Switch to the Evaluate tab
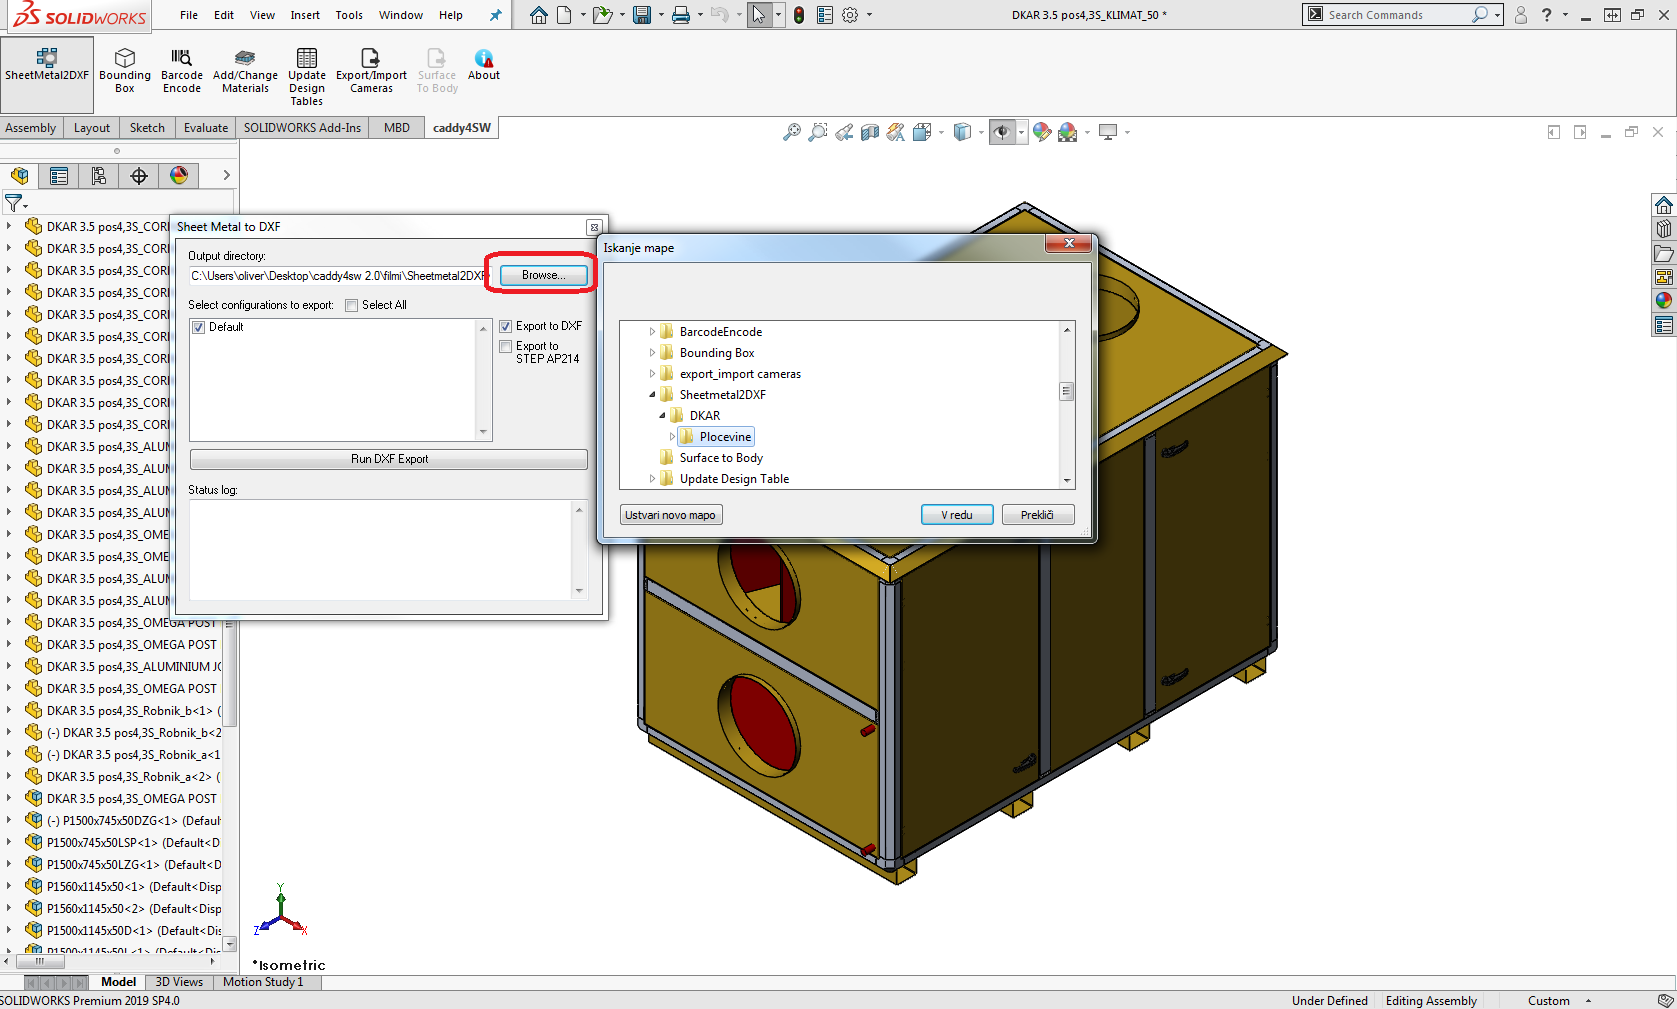 205,128
